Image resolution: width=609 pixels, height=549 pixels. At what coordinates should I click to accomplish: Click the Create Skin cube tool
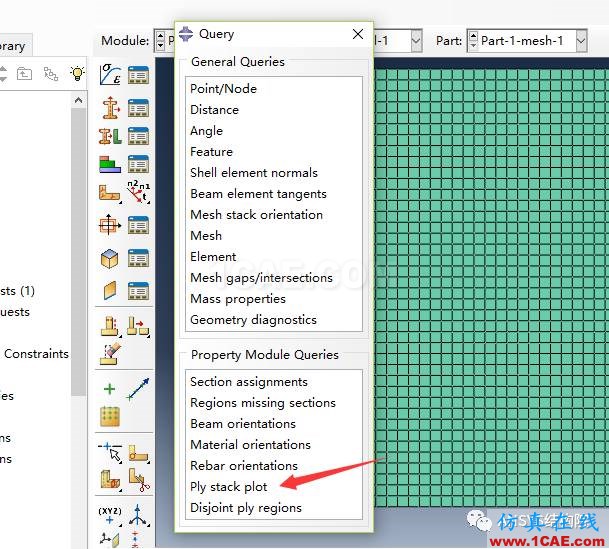pos(110,259)
